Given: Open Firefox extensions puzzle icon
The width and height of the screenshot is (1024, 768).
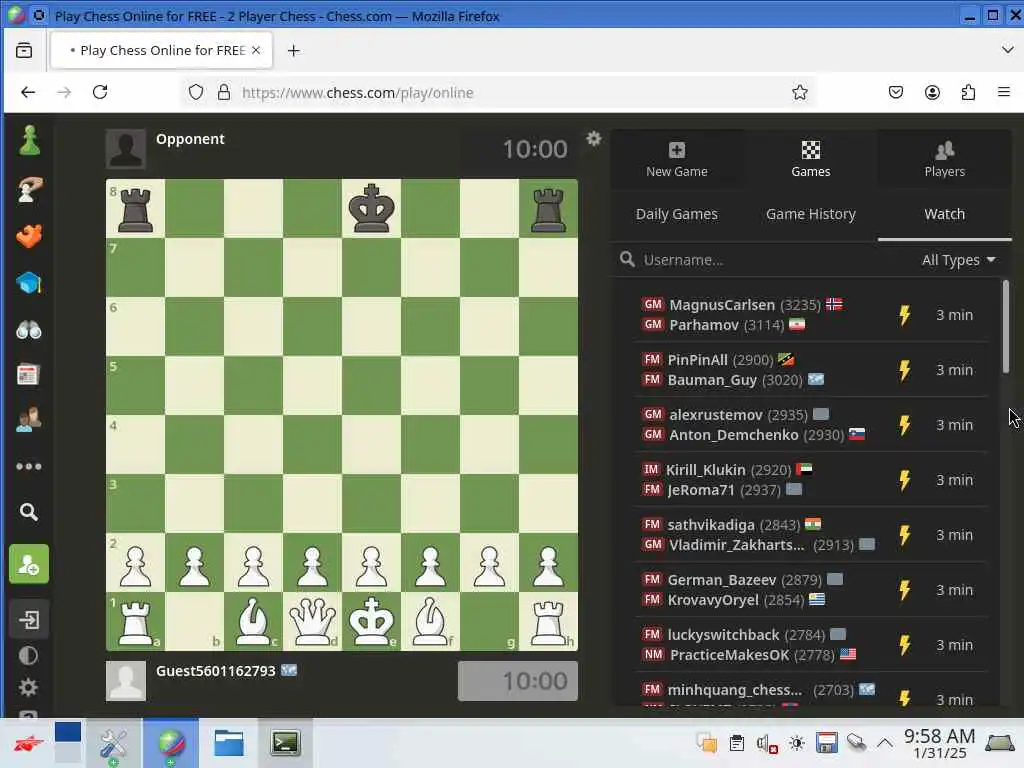Looking at the screenshot, I should click(x=968, y=92).
